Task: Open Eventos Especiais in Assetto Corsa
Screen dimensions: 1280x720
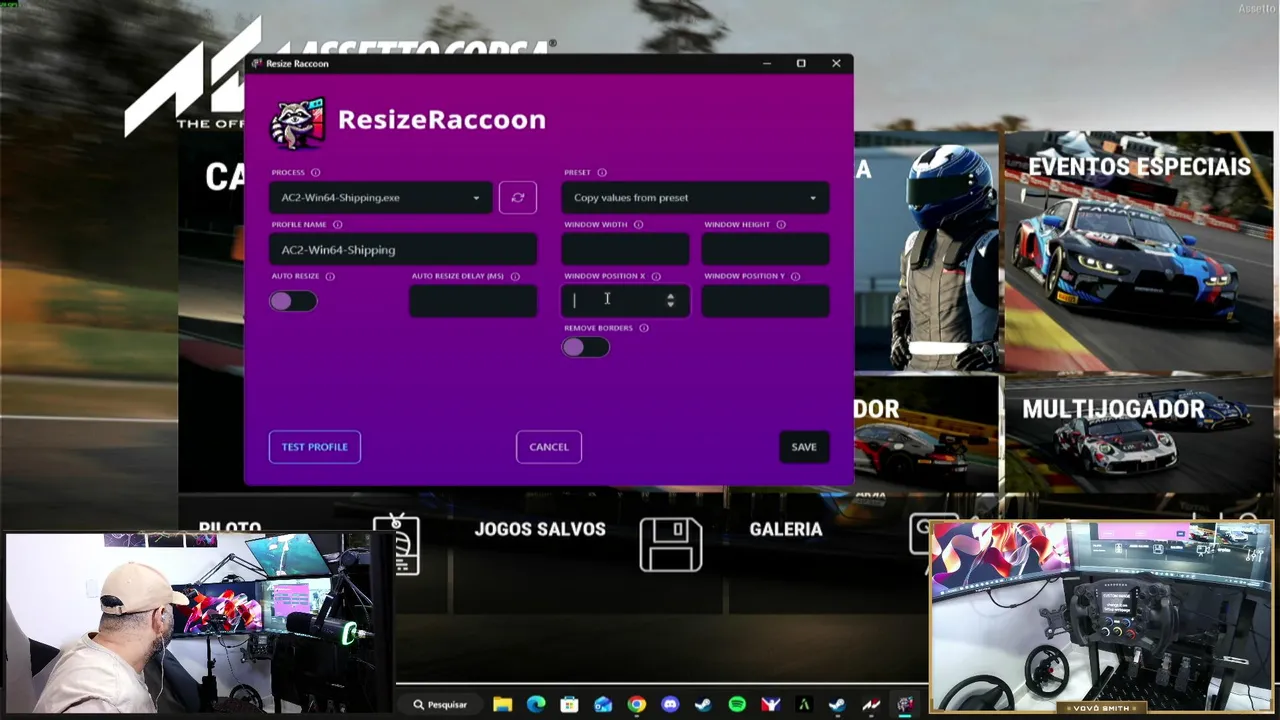Action: click(1139, 251)
